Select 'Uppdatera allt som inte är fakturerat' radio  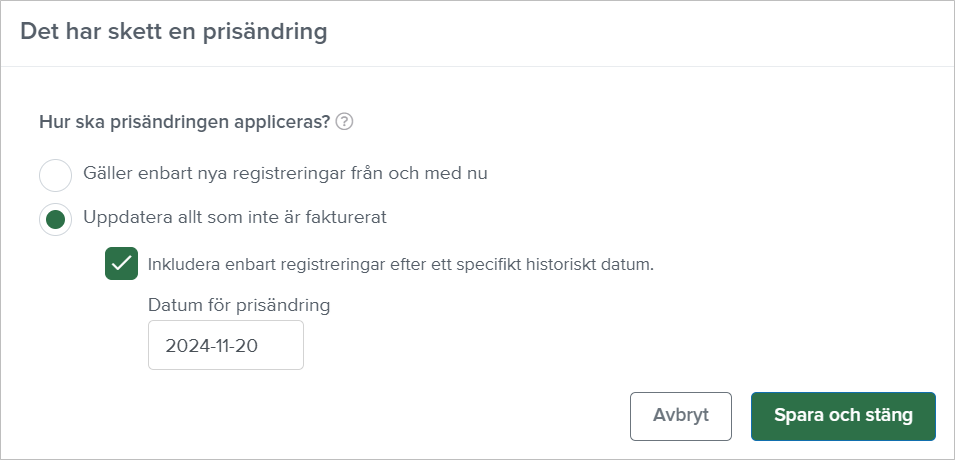pos(56,220)
